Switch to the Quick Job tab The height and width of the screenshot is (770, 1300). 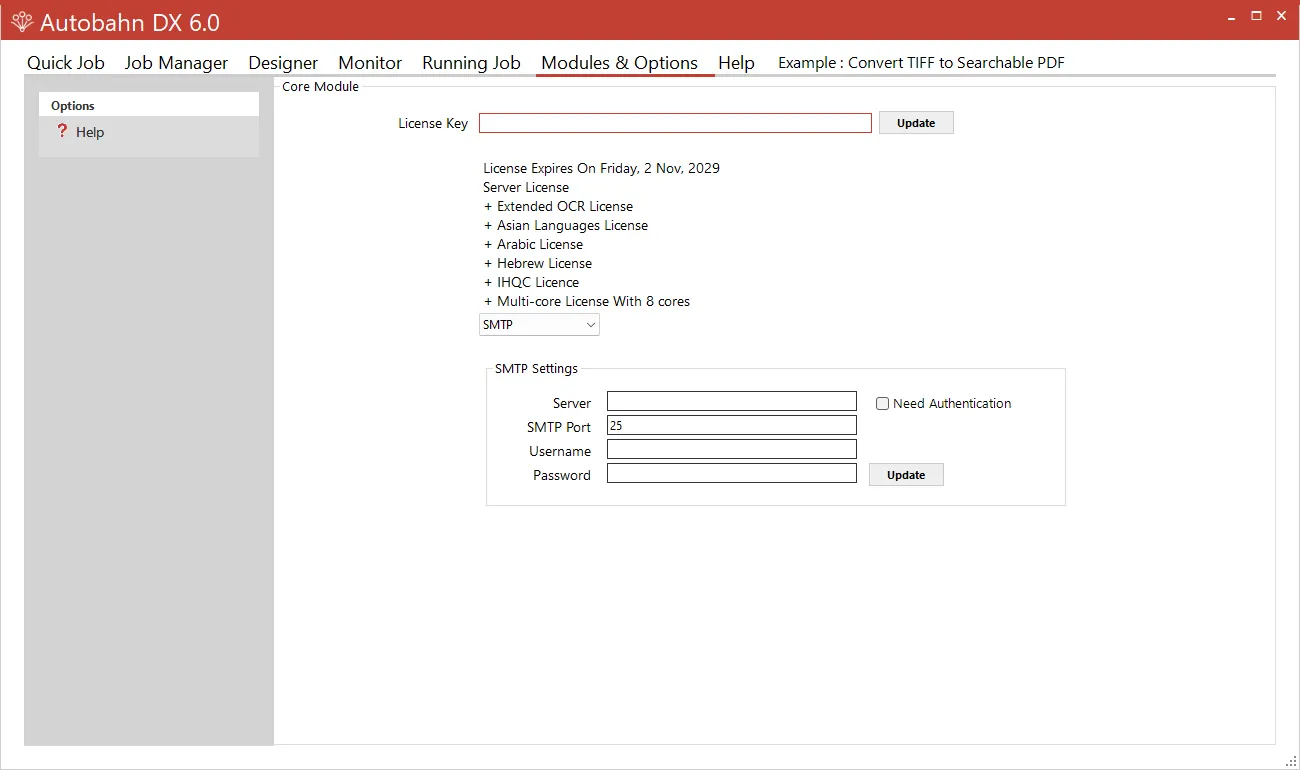pos(65,62)
